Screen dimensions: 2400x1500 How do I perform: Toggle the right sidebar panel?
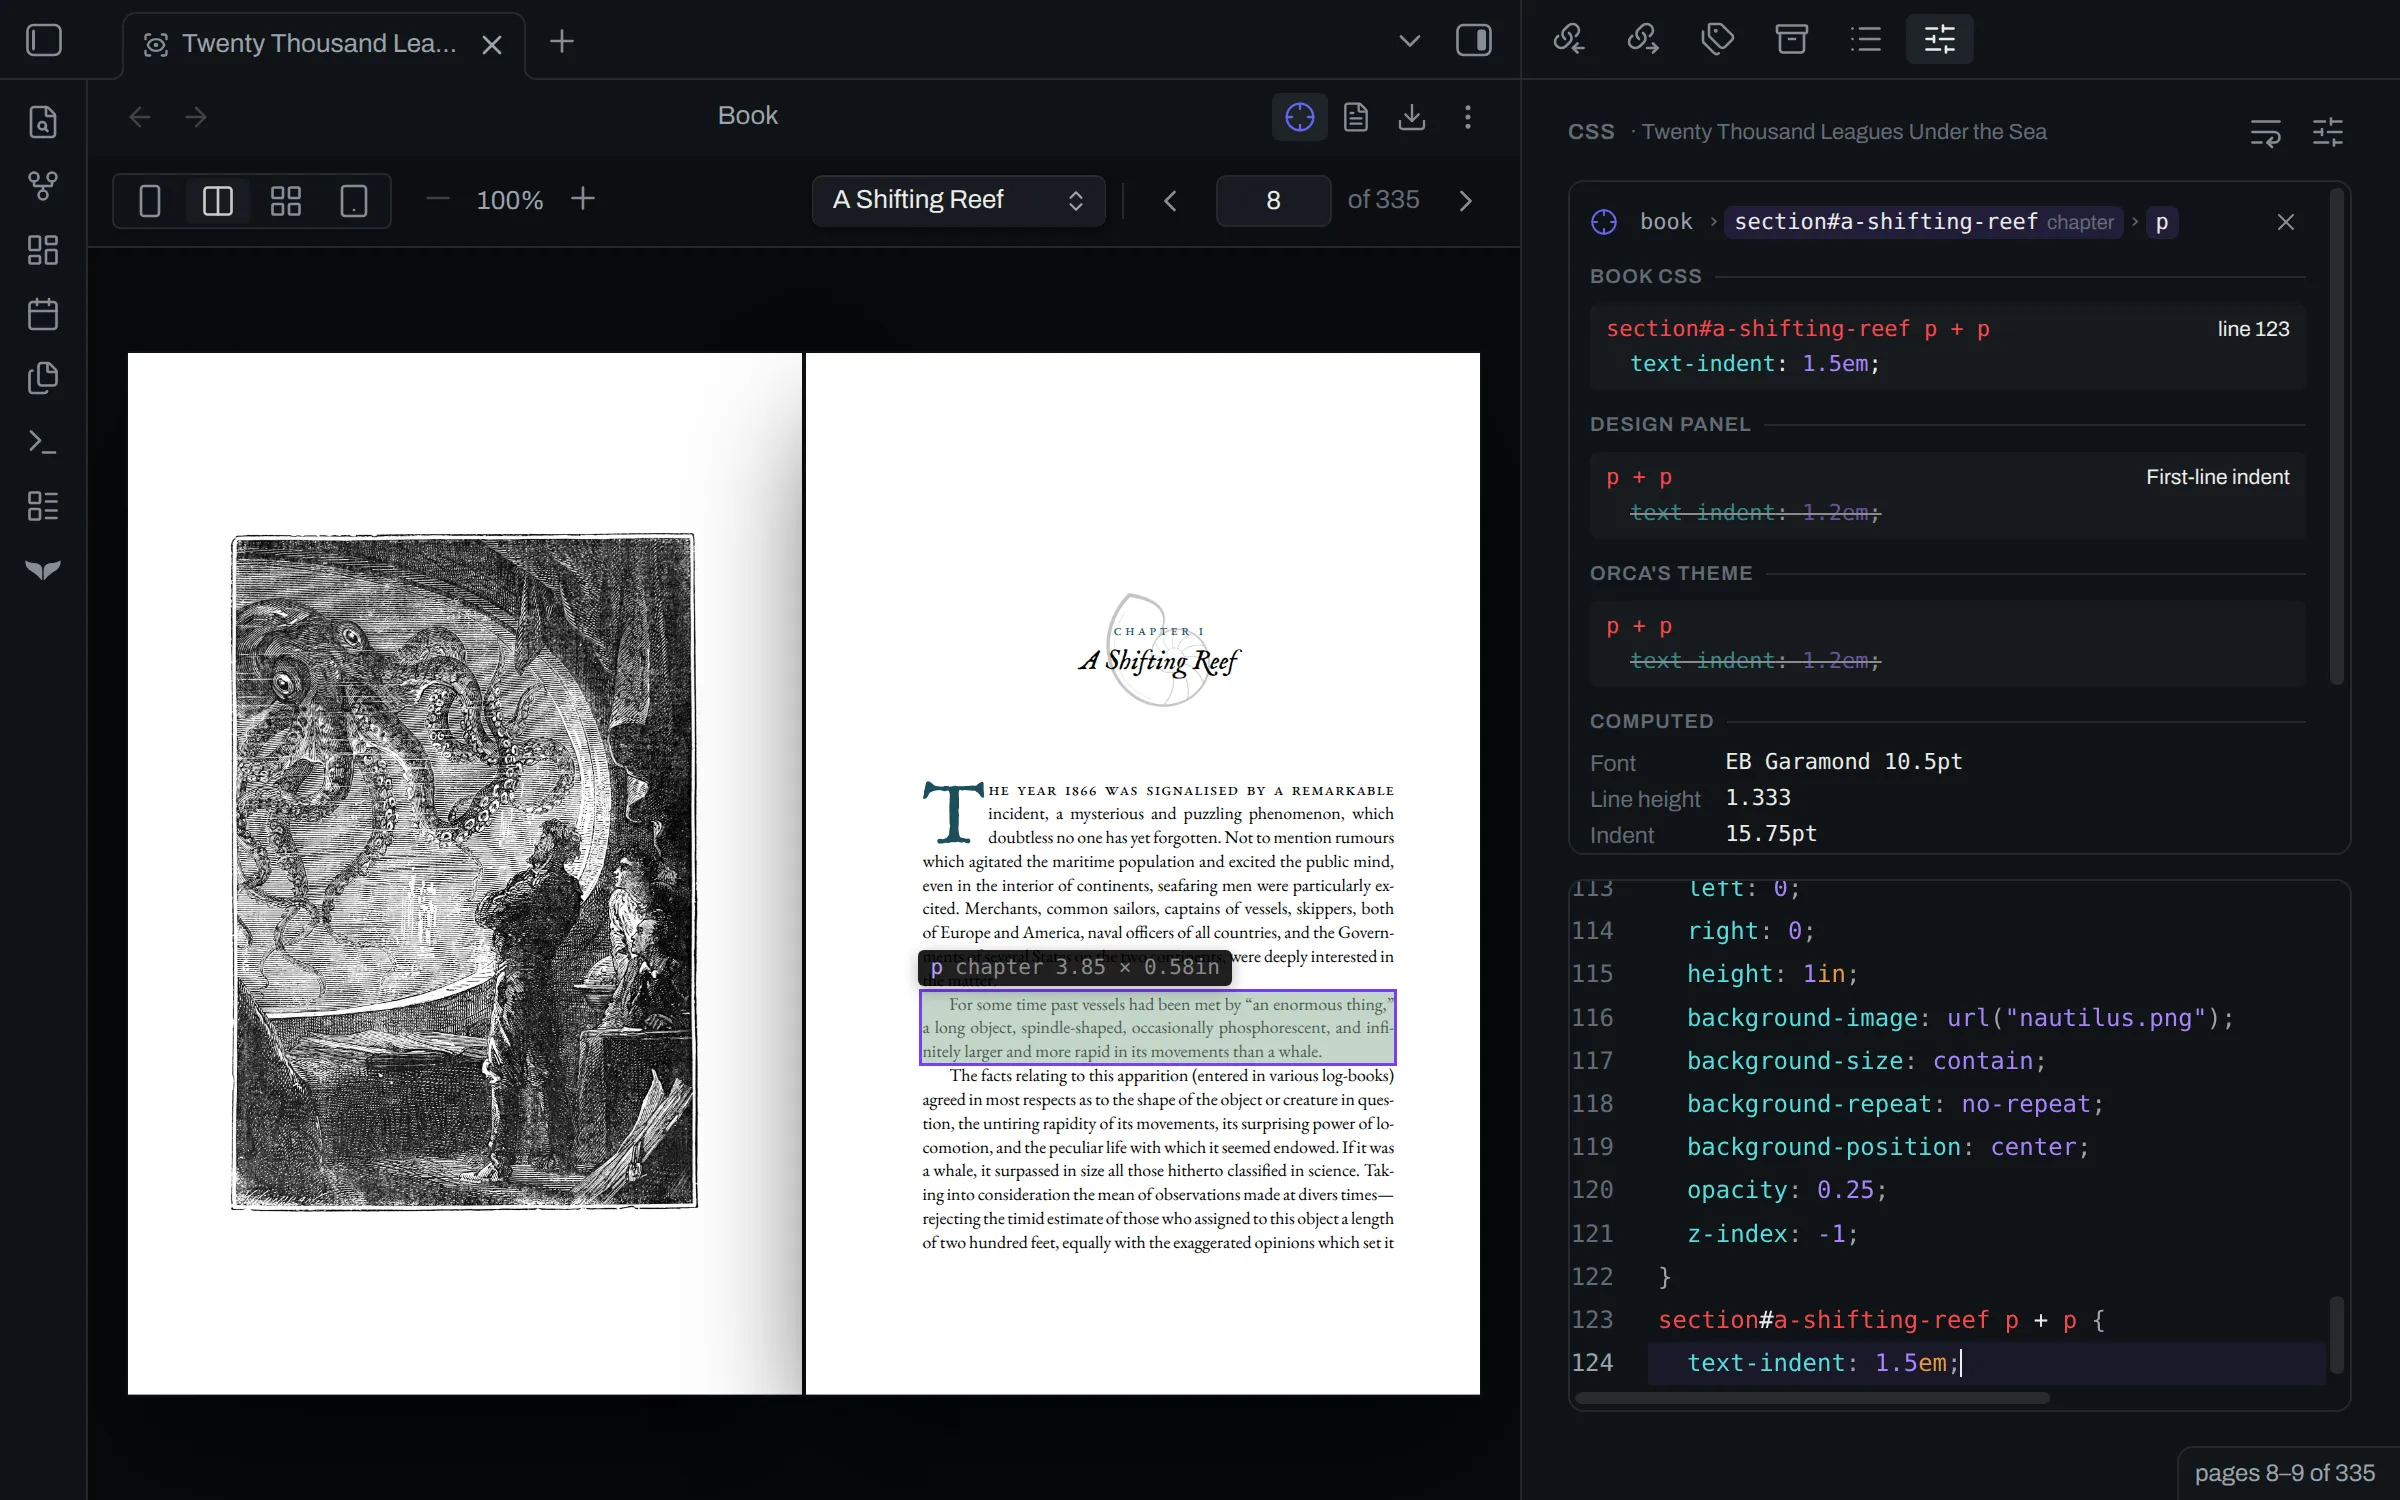[x=1474, y=41]
